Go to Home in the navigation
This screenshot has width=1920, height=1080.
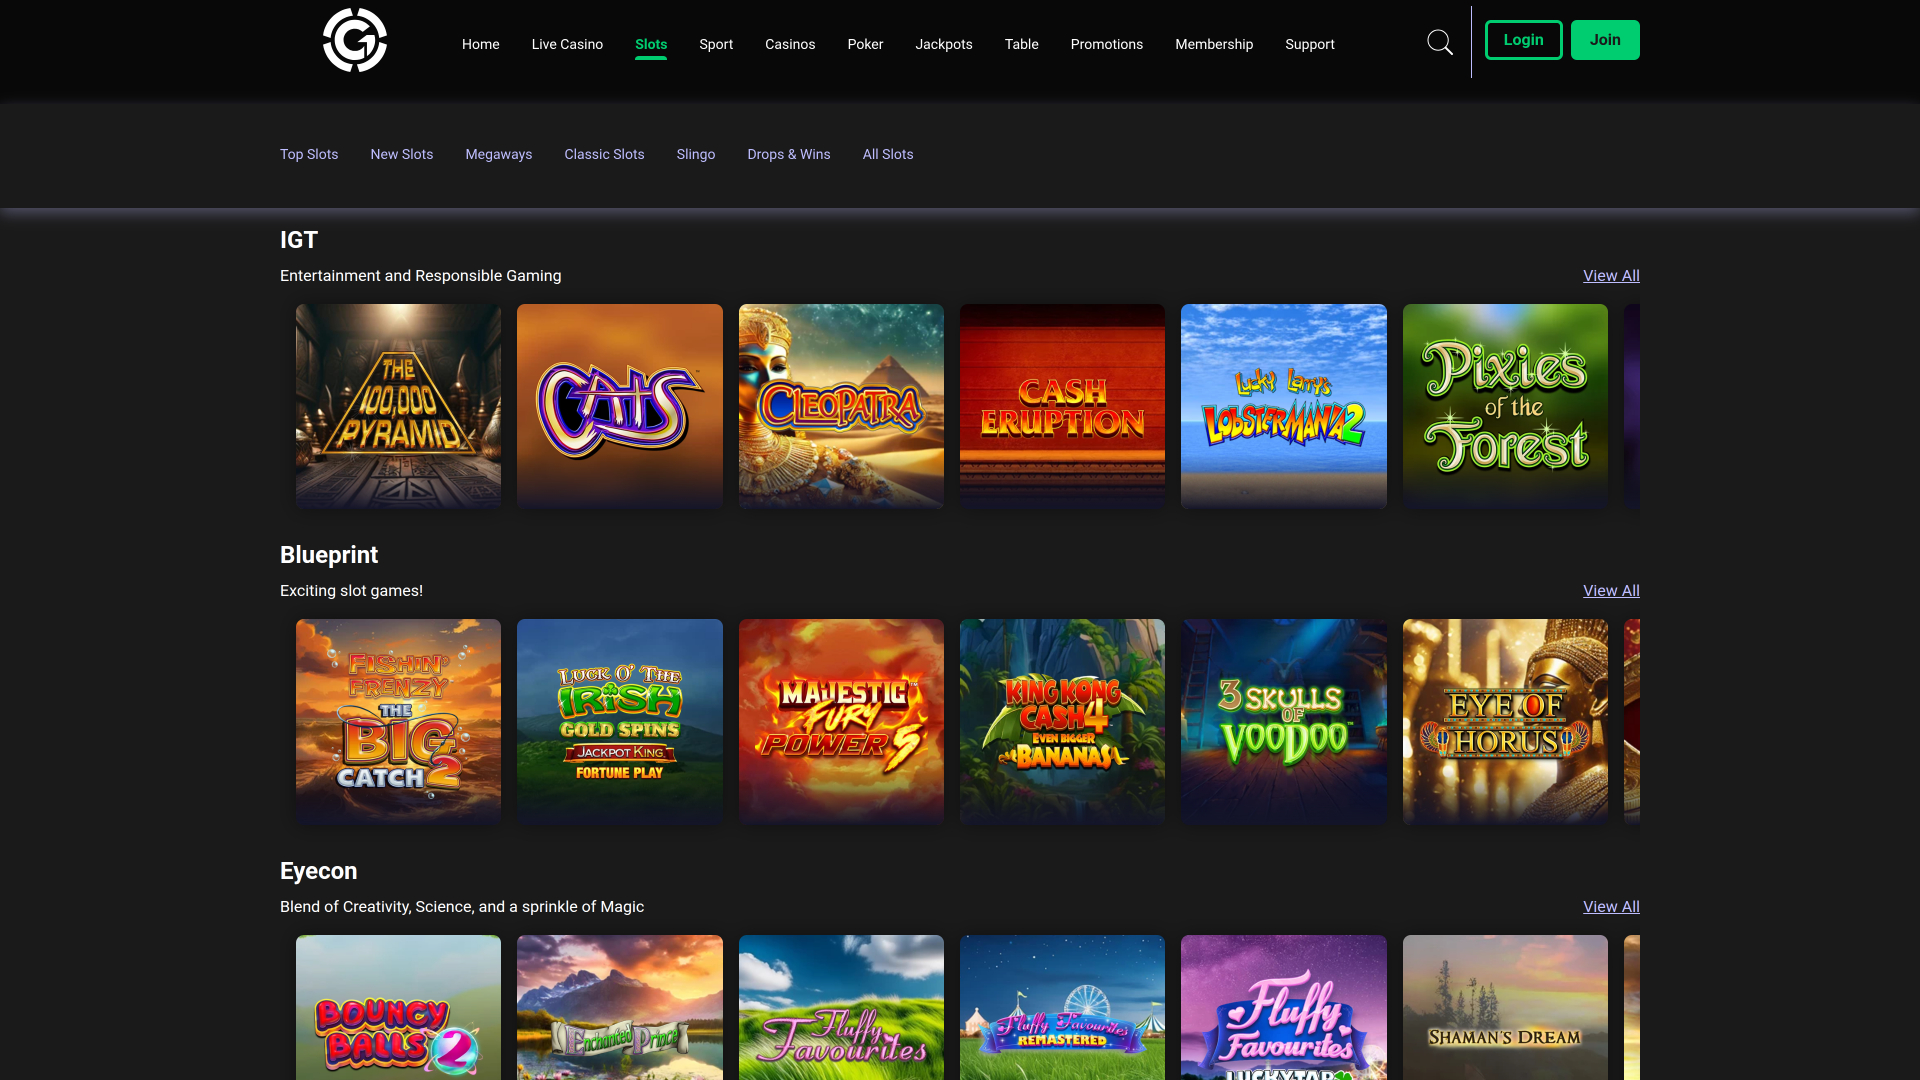[x=480, y=44]
